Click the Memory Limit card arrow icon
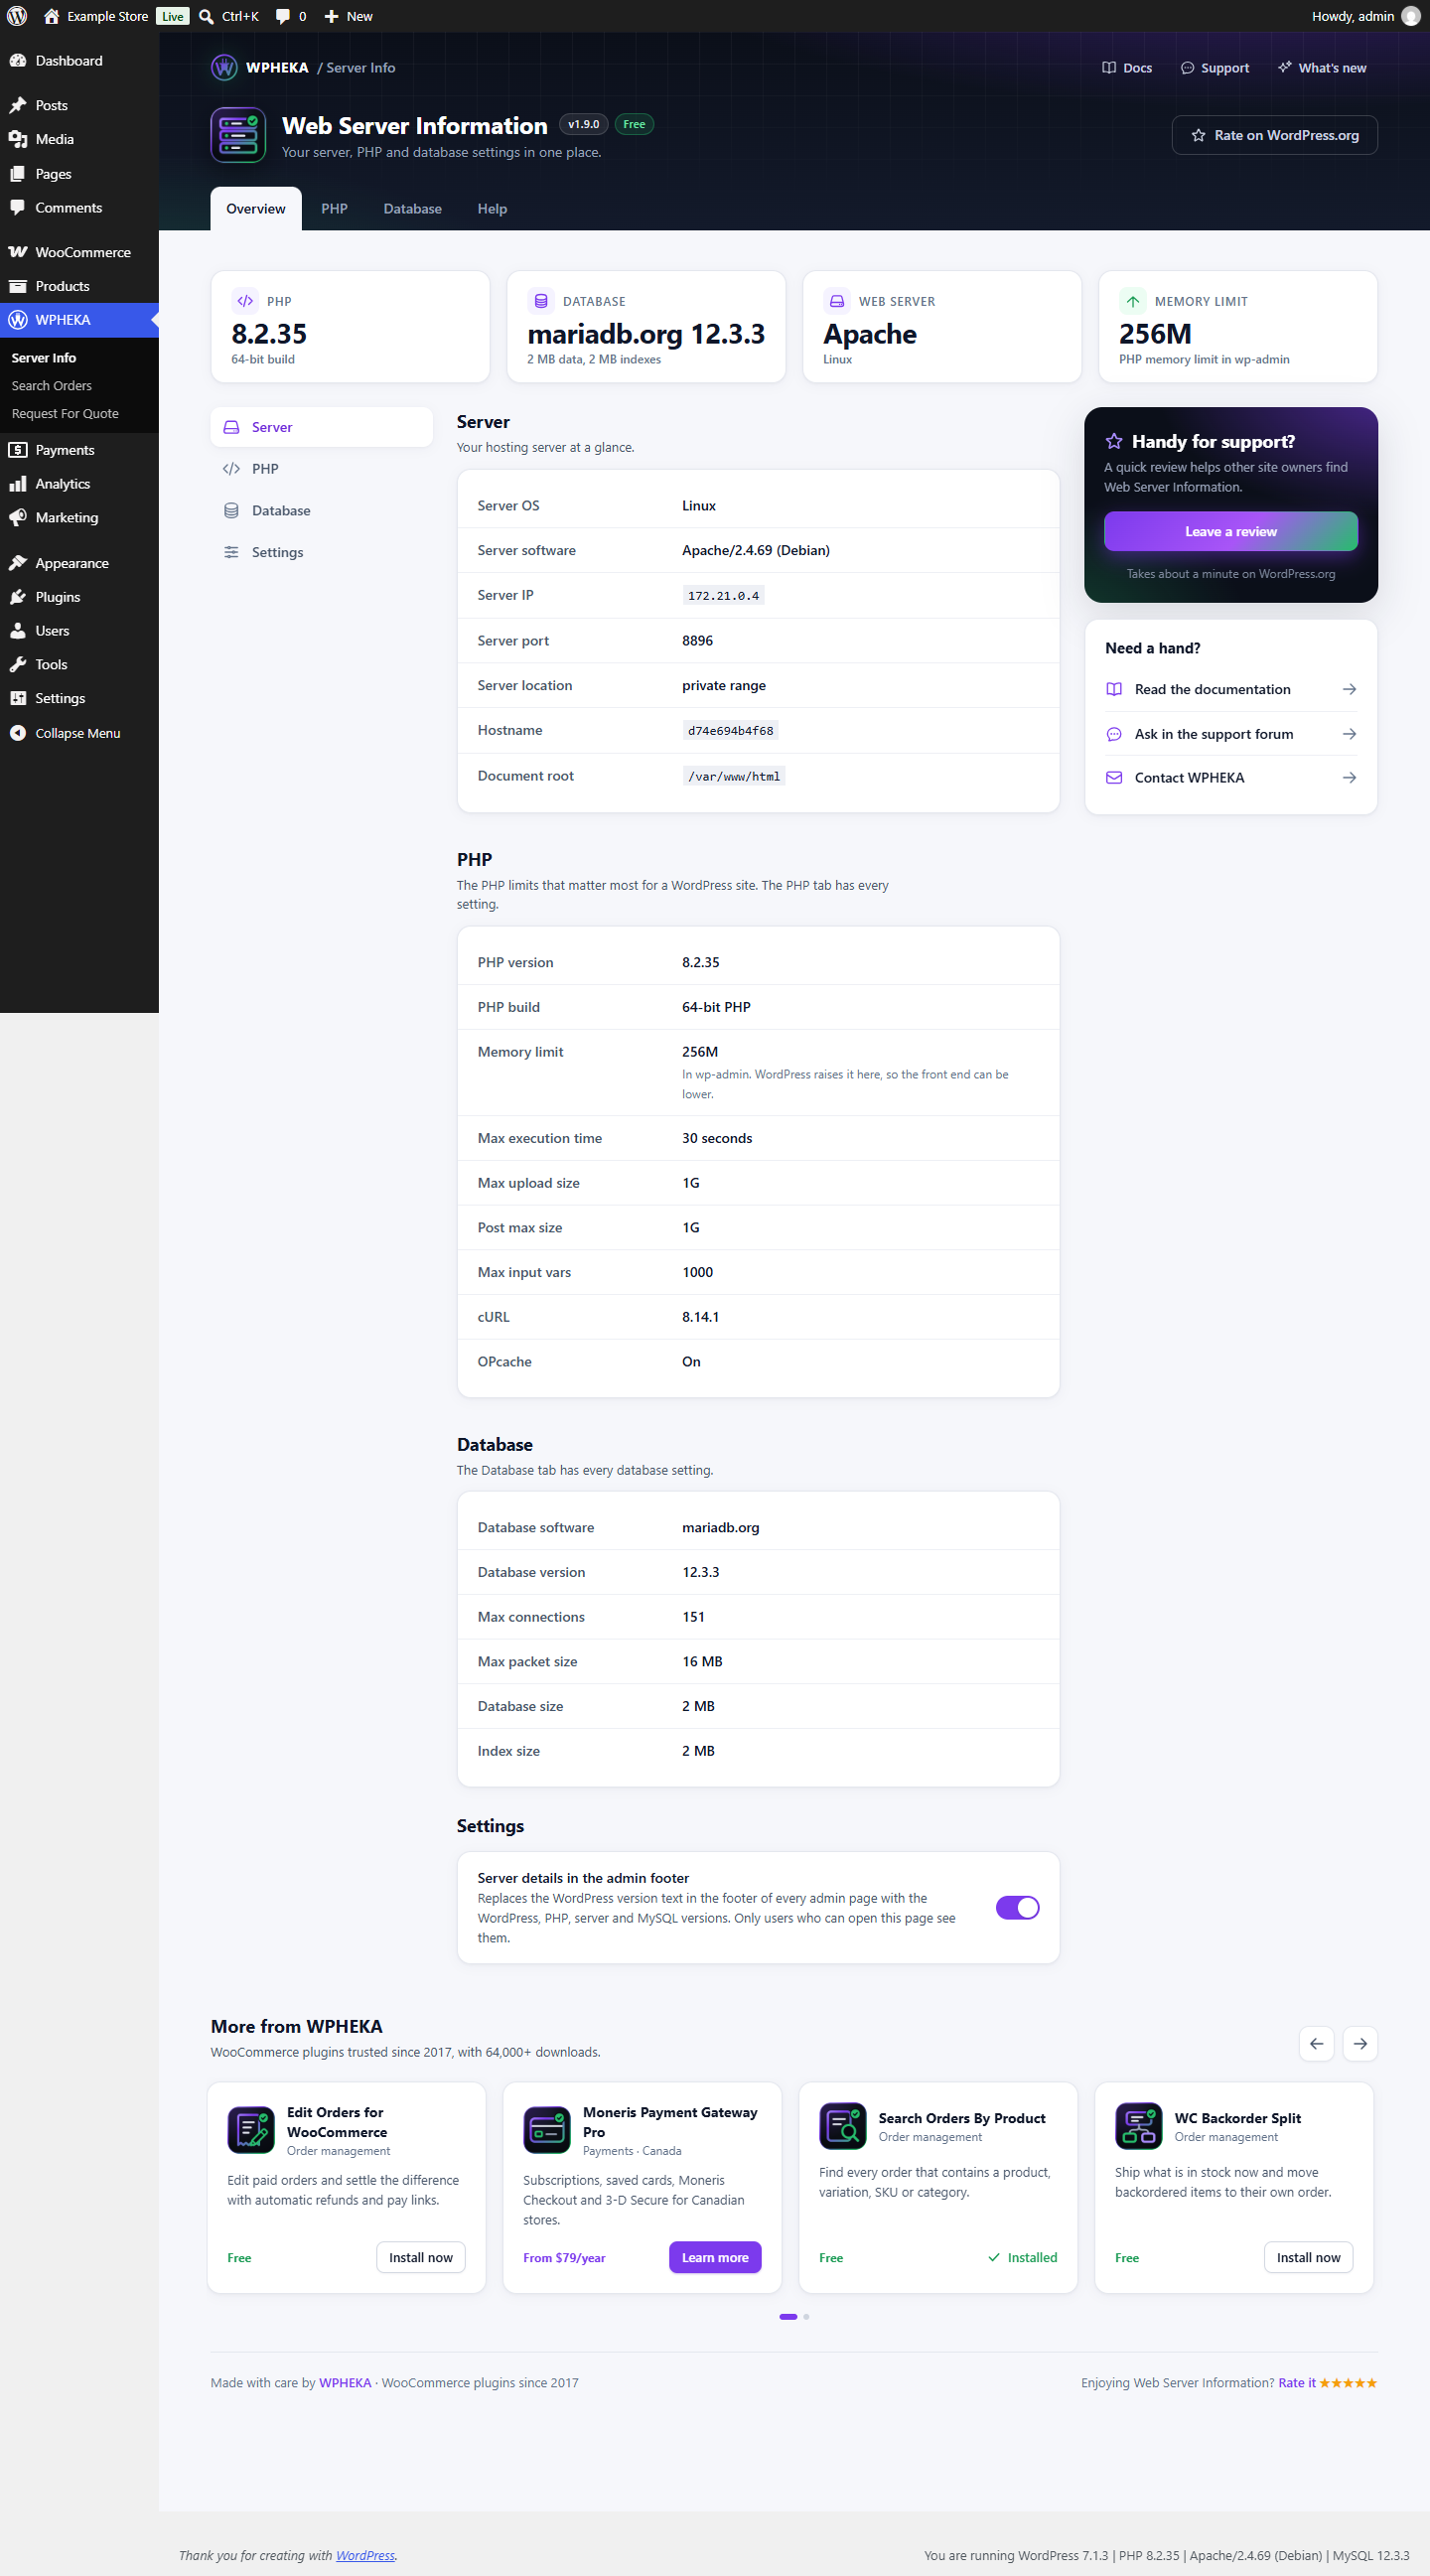The height and width of the screenshot is (2576, 1430). click(x=1132, y=301)
